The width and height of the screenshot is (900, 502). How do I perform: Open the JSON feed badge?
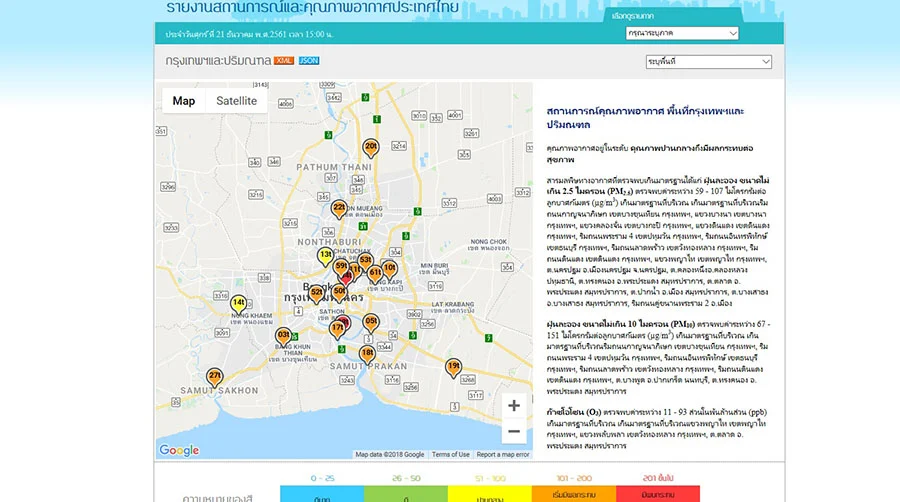[309, 61]
